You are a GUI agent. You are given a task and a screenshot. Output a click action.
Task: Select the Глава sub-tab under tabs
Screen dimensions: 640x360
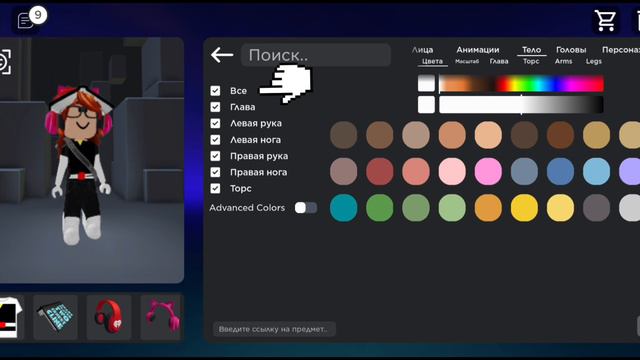tap(499, 61)
